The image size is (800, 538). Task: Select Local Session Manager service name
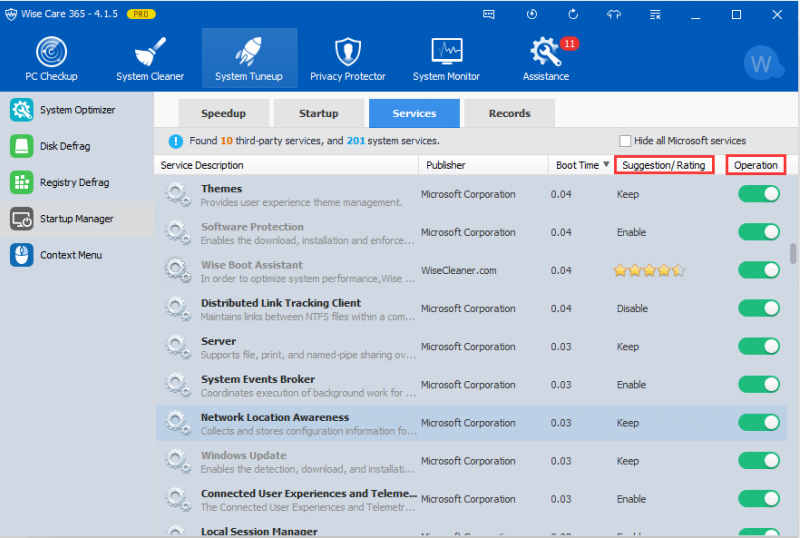pos(259,531)
